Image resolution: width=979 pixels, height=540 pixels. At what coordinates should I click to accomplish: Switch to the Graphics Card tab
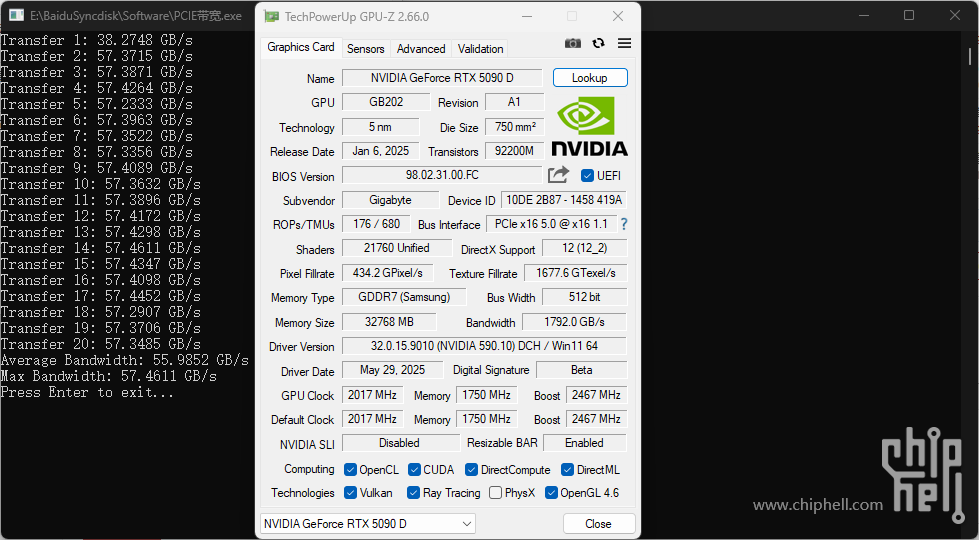[x=301, y=47]
